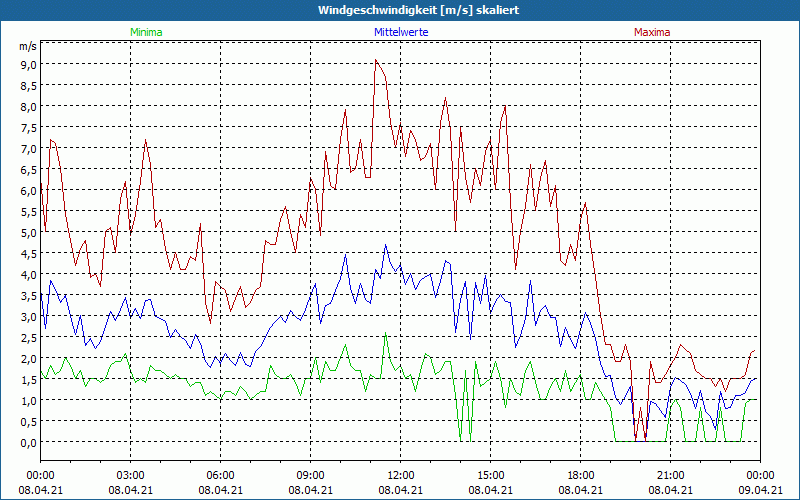Click the highest peak of the blue Mittelwerte line
Image resolution: width=800 pixels, height=500 pixels.
tap(384, 246)
